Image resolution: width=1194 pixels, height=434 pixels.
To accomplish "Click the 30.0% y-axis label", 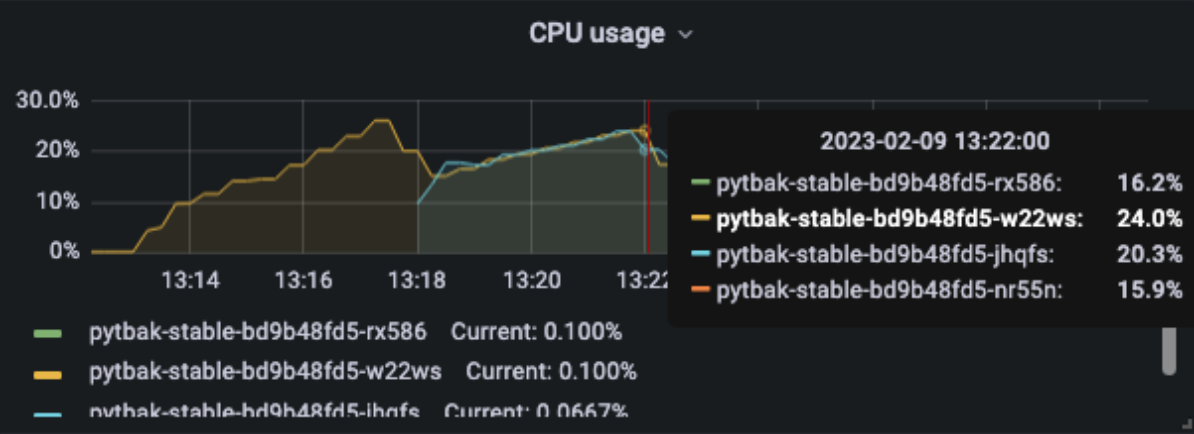I will 47,101.
